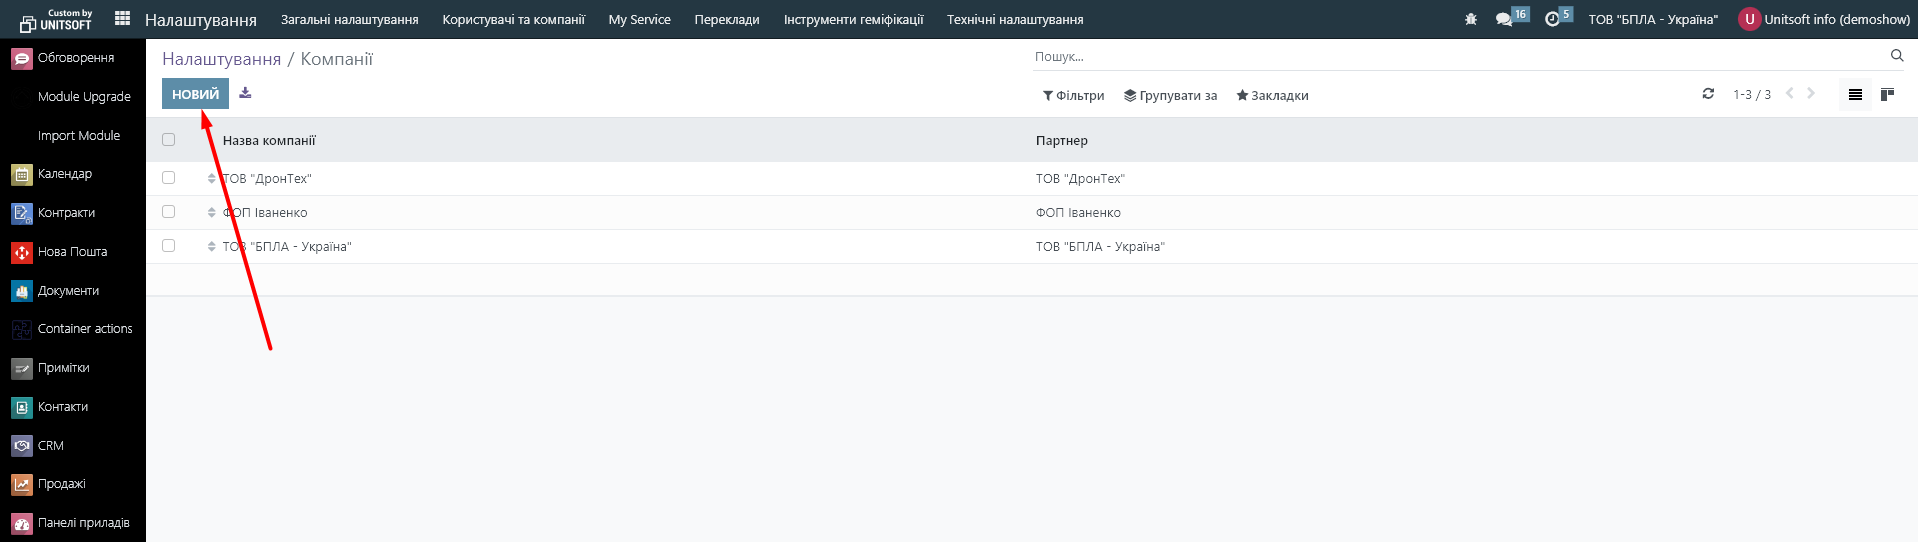Screen dimensions: 1918x542
Task: Check the ТОВ "БПЛА - Україна" row checkbox
Action: (168, 246)
